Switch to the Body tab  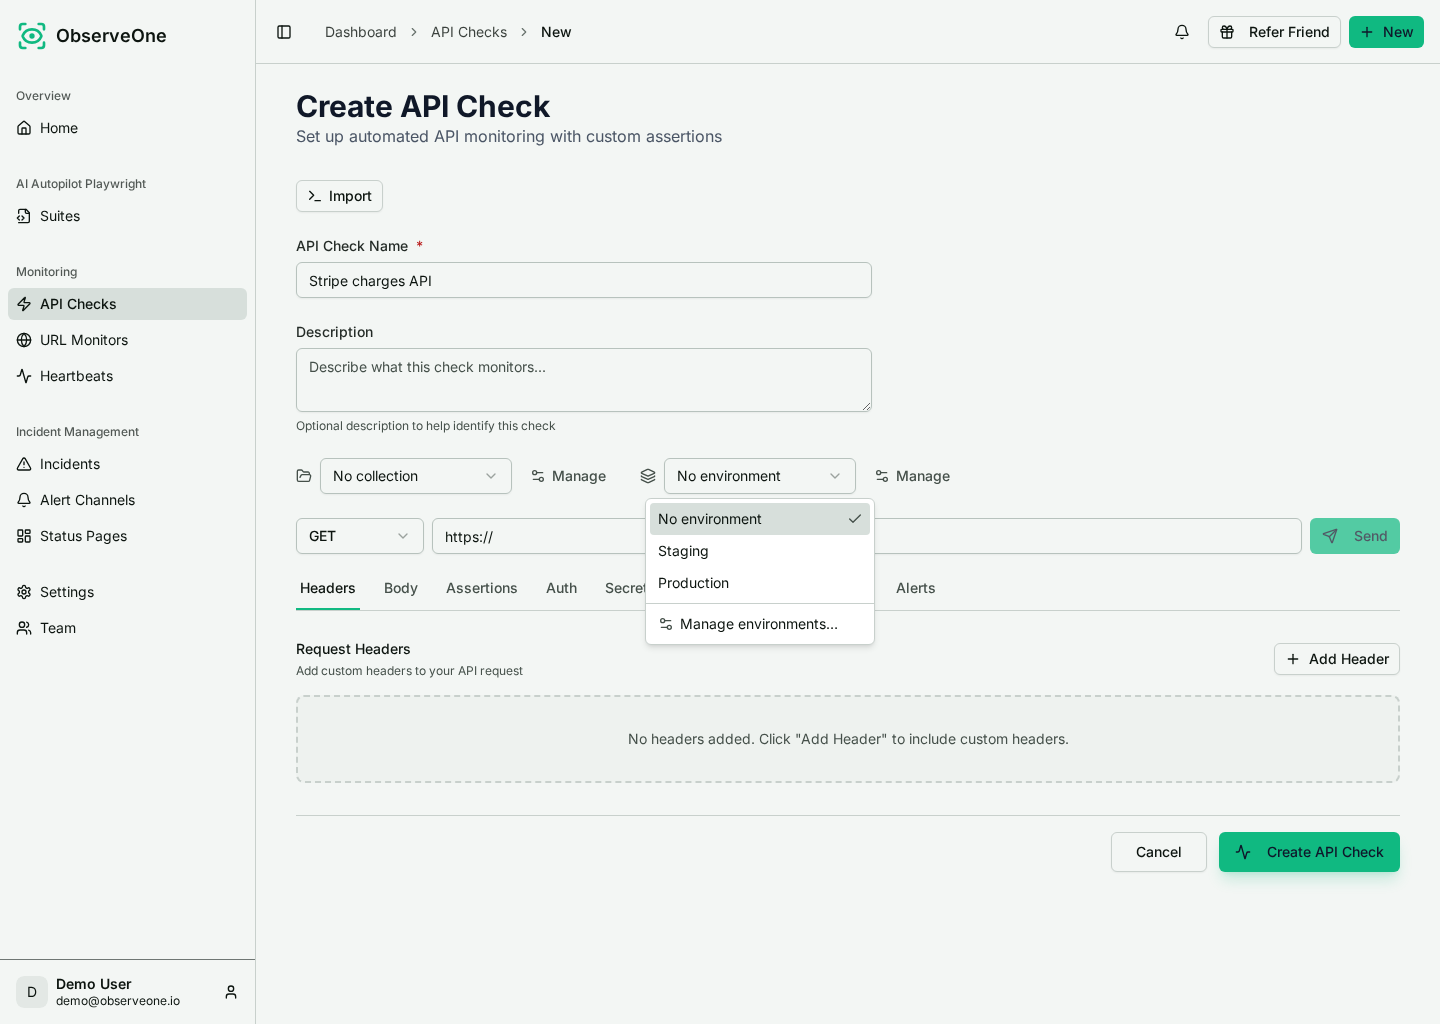[401, 588]
